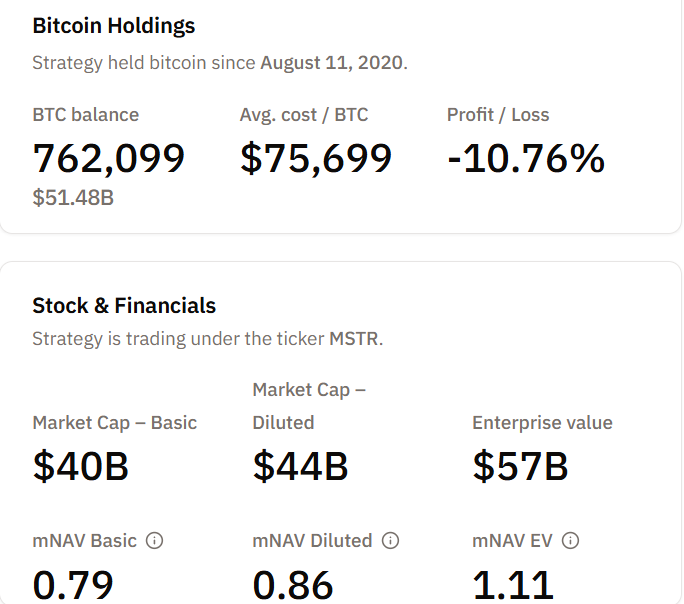The image size is (684, 604).
Task: Click the $51.48B balance value in USD
Action: [73, 197]
